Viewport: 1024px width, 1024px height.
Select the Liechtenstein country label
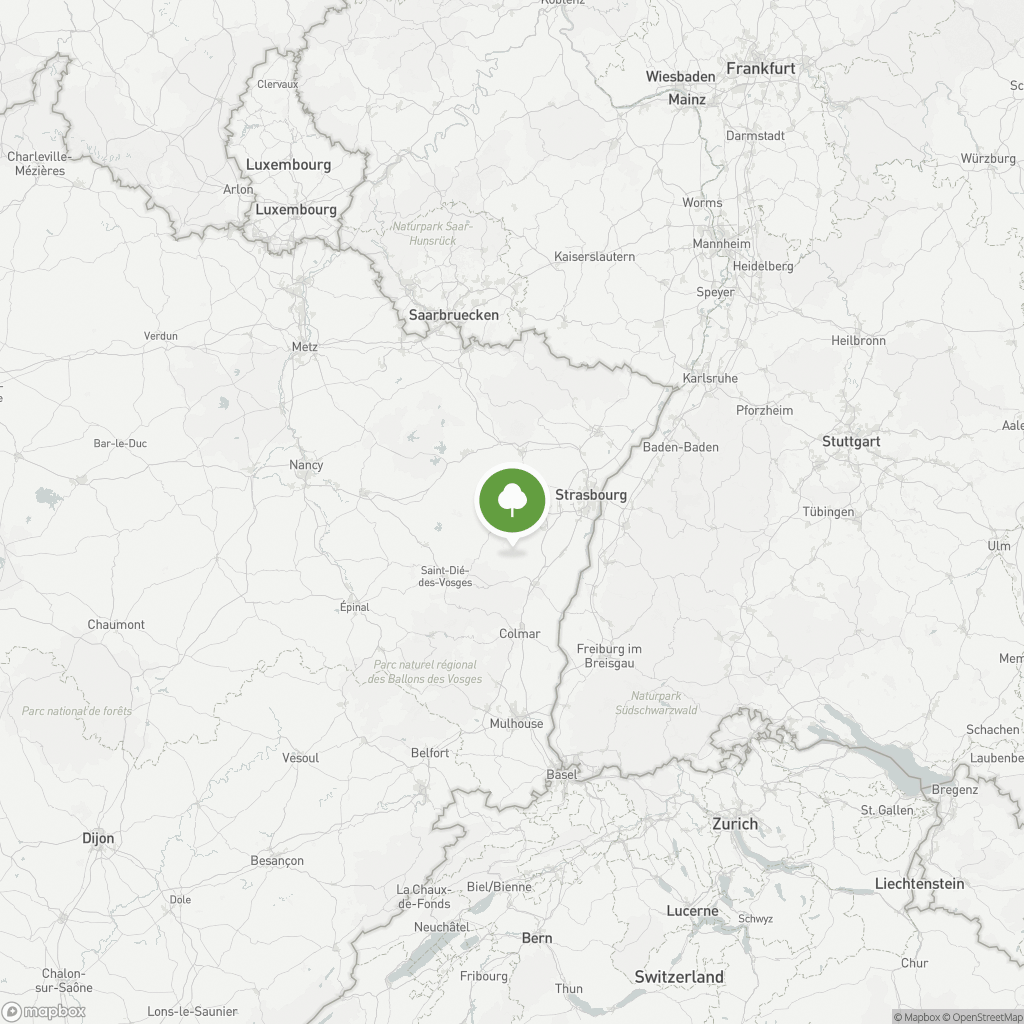(x=919, y=884)
